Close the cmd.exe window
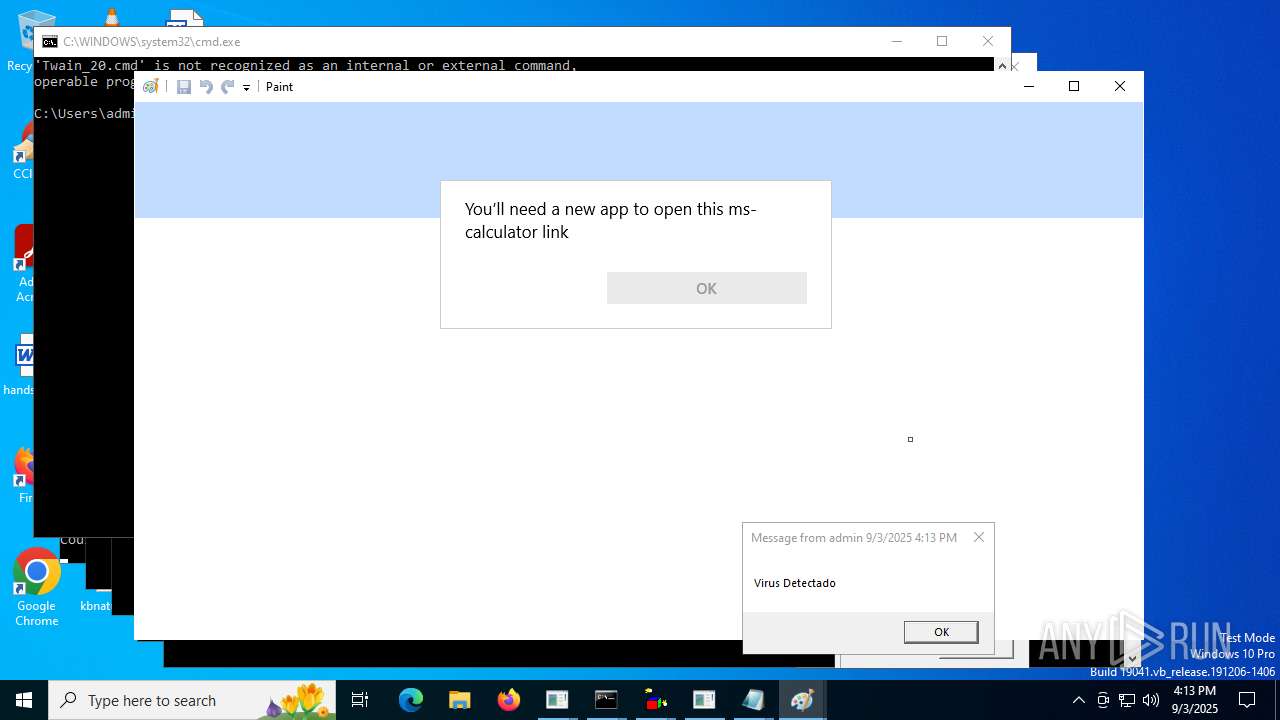 click(x=988, y=41)
